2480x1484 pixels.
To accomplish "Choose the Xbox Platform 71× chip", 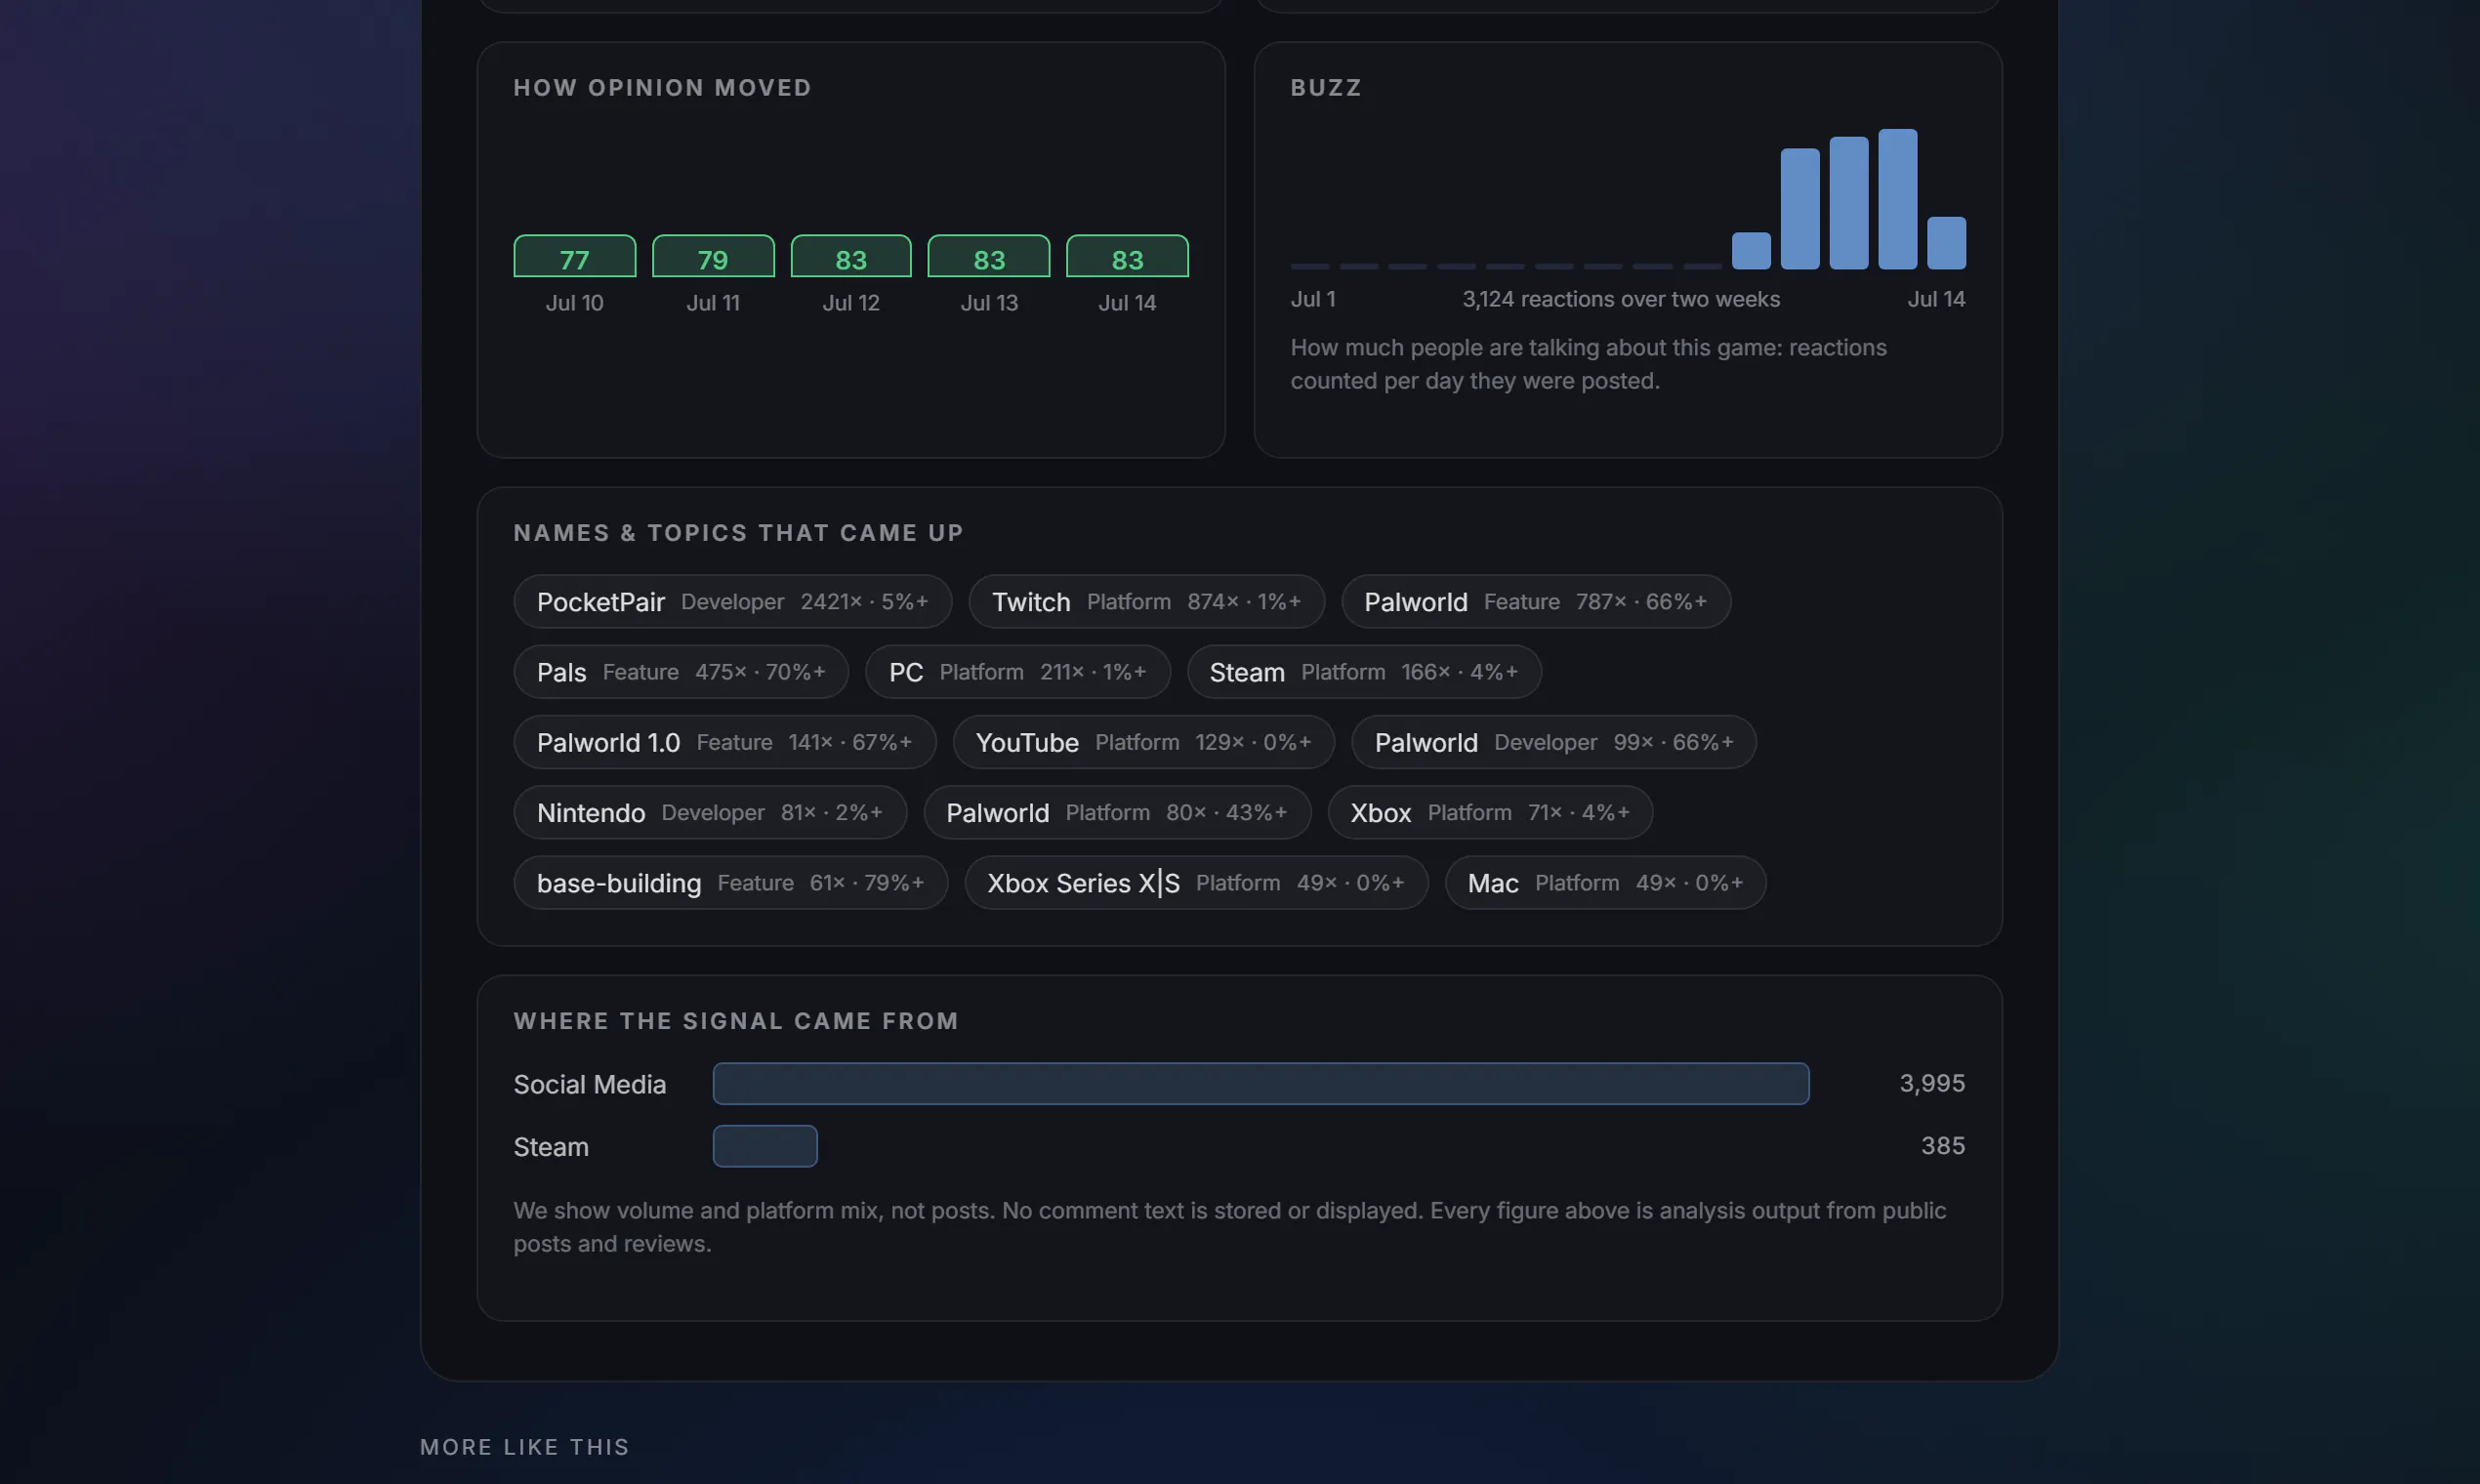I will [1490, 812].
